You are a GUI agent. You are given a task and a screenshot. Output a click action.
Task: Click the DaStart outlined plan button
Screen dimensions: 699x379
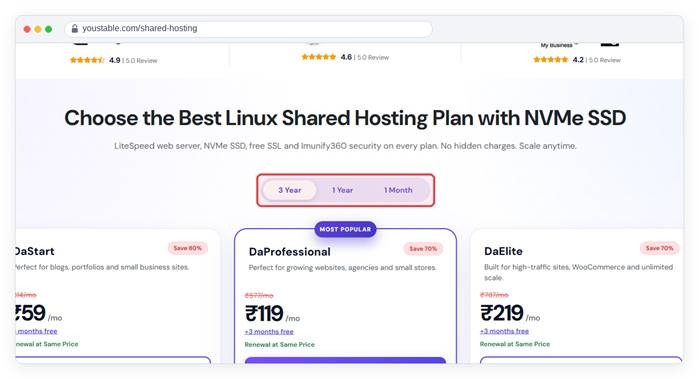coord(113,360)
